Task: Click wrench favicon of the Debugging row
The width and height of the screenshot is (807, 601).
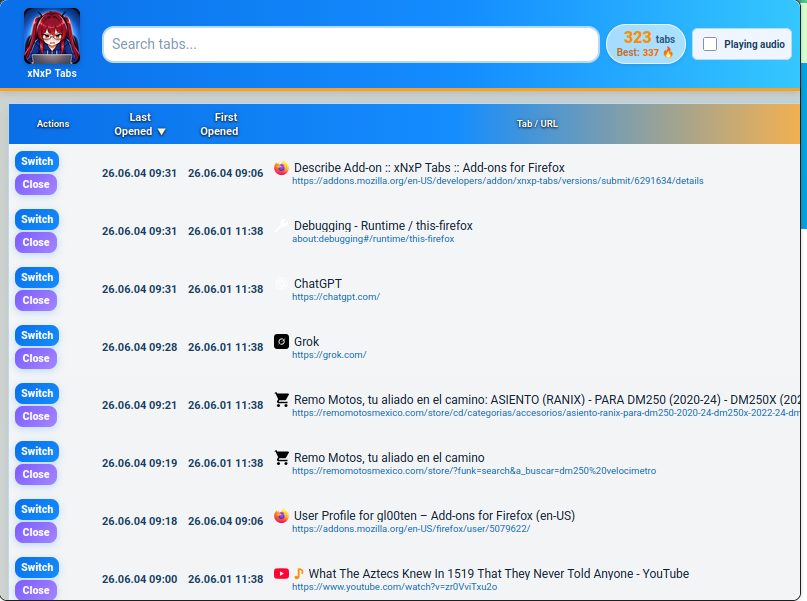Action: point(281,225)
